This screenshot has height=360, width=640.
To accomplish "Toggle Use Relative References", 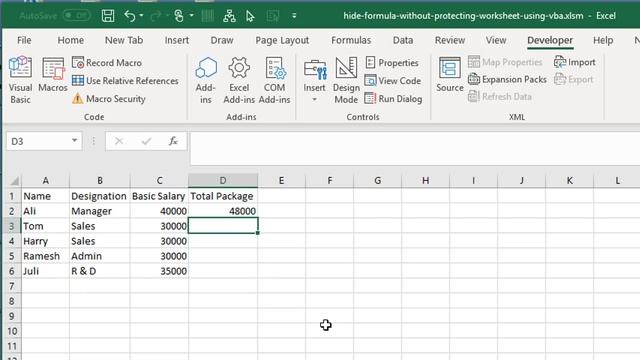I will point(125,81).
